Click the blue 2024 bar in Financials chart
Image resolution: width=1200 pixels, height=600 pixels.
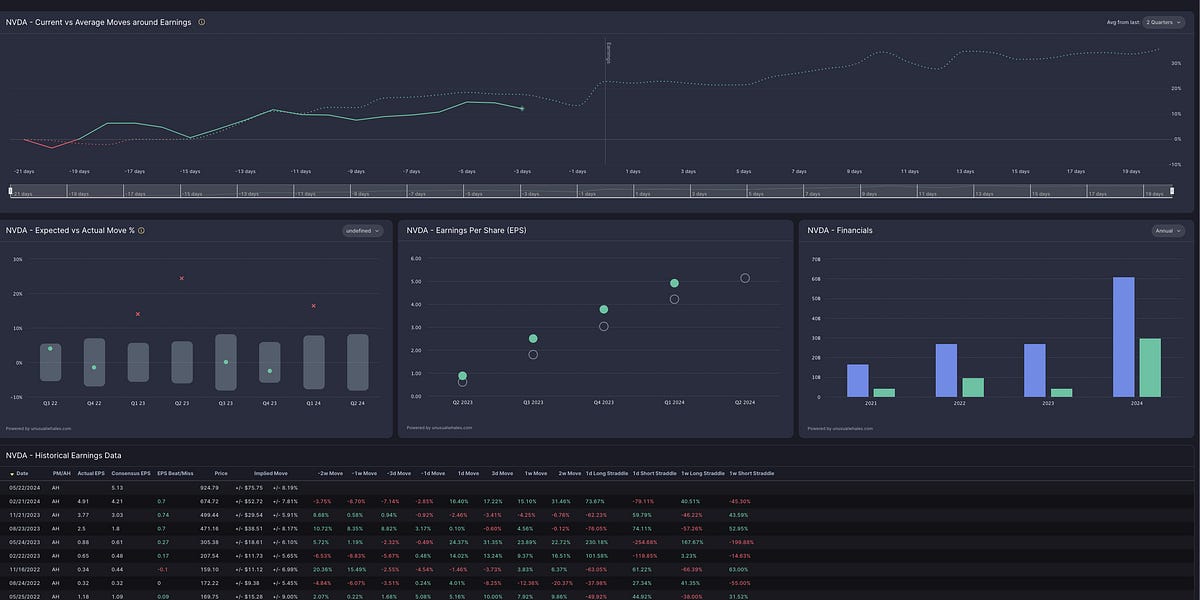pyautogui.click(x=1124, y=337)
